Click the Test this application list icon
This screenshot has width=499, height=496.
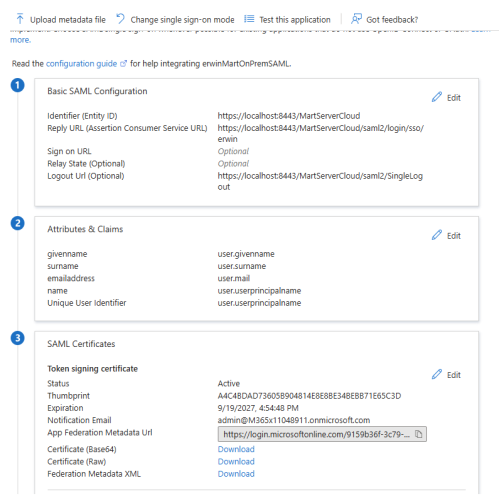[x=249, y=19]
